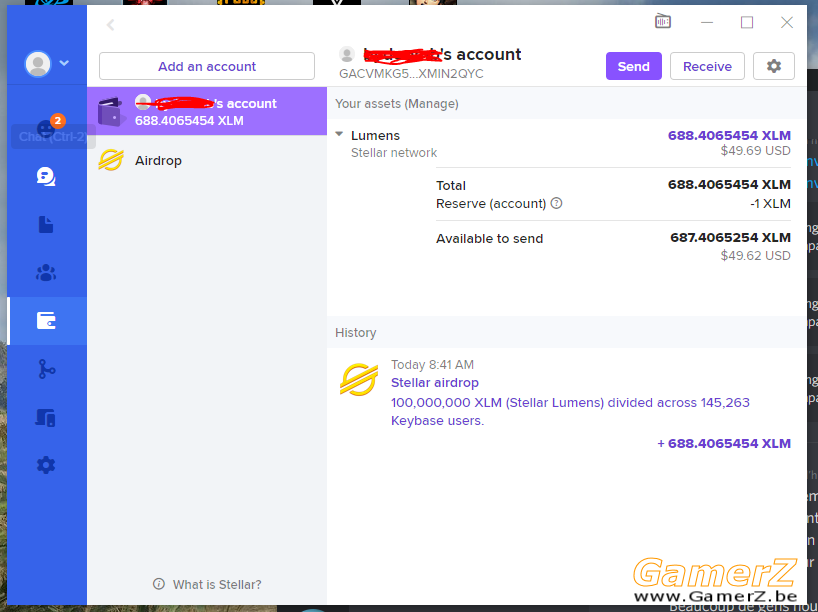This screenshot has width=818, height=612.
Task: Open the Airdrop row in the account list
Action: (x=207, y=160)
